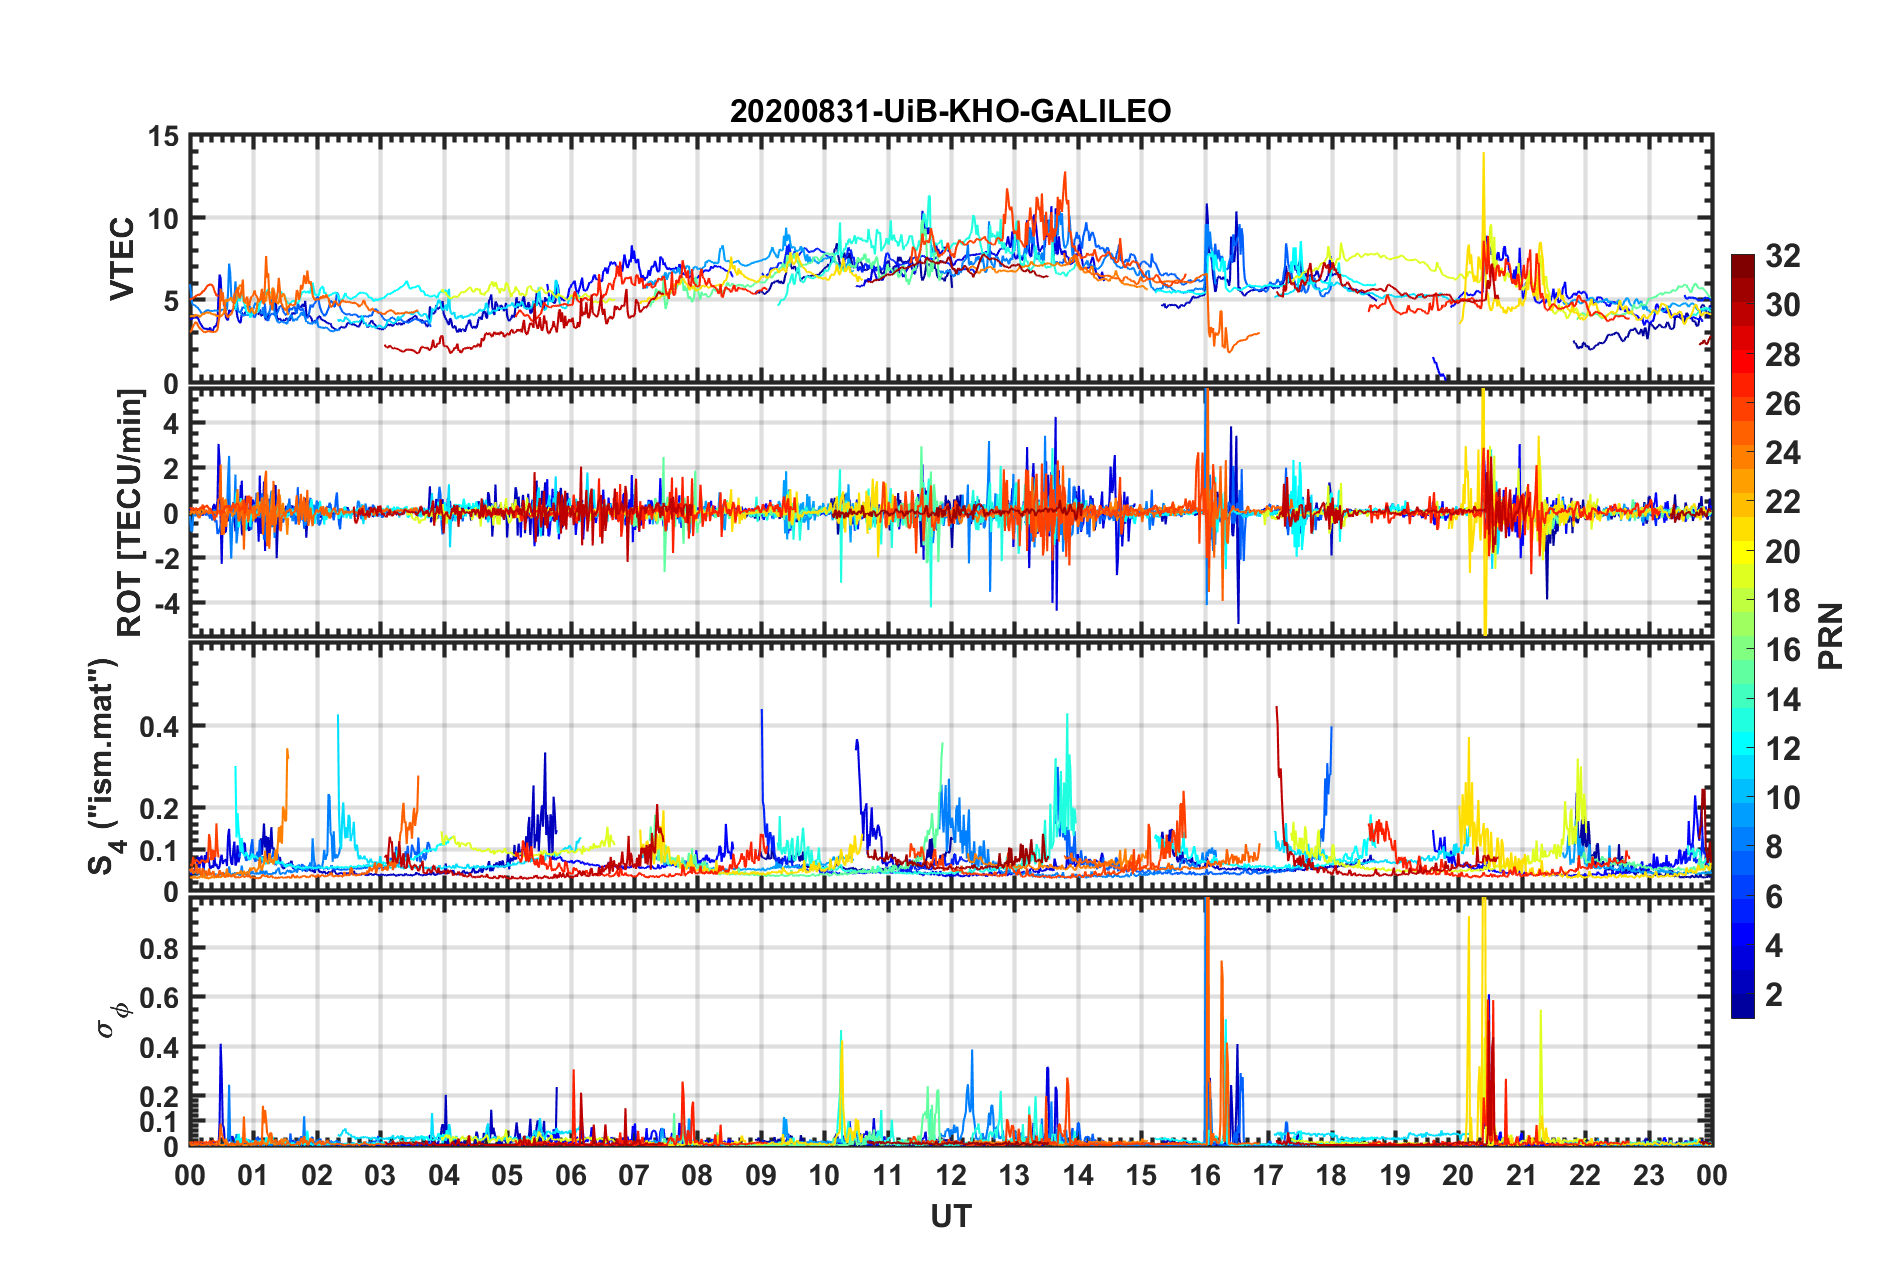Click x-axis tick label 18

1331,1175
